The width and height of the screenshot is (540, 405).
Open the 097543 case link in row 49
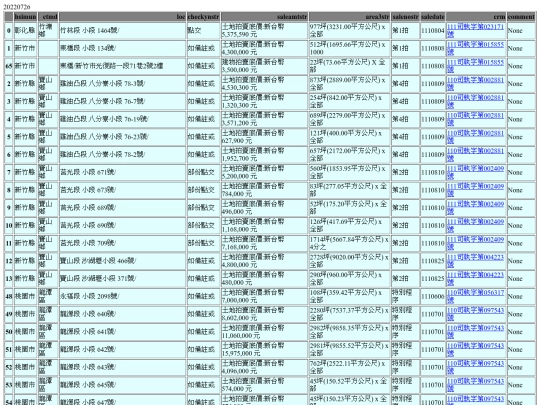click(x=475, y=314)
